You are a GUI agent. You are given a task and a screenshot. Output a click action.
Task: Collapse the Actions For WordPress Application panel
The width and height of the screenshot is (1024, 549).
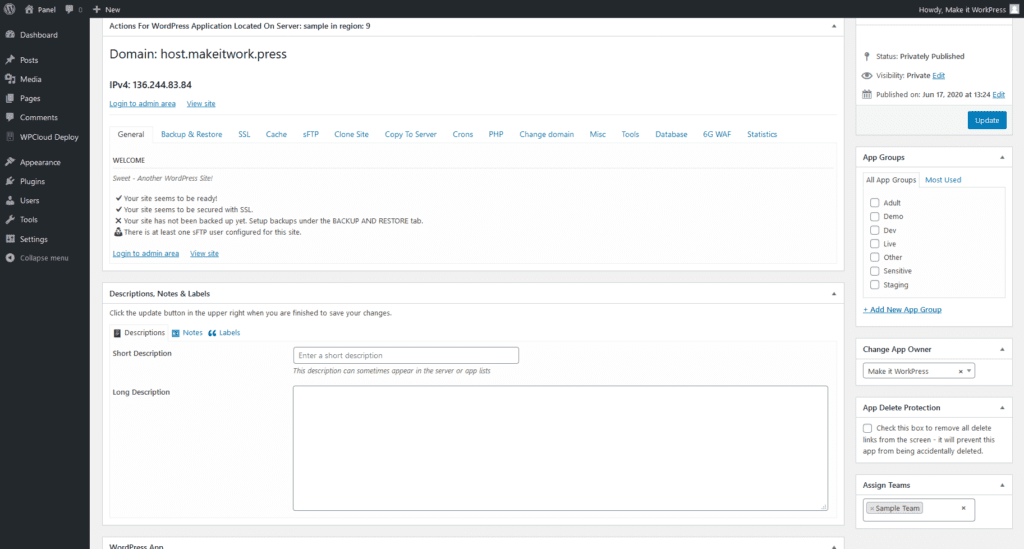coord(833,26)
